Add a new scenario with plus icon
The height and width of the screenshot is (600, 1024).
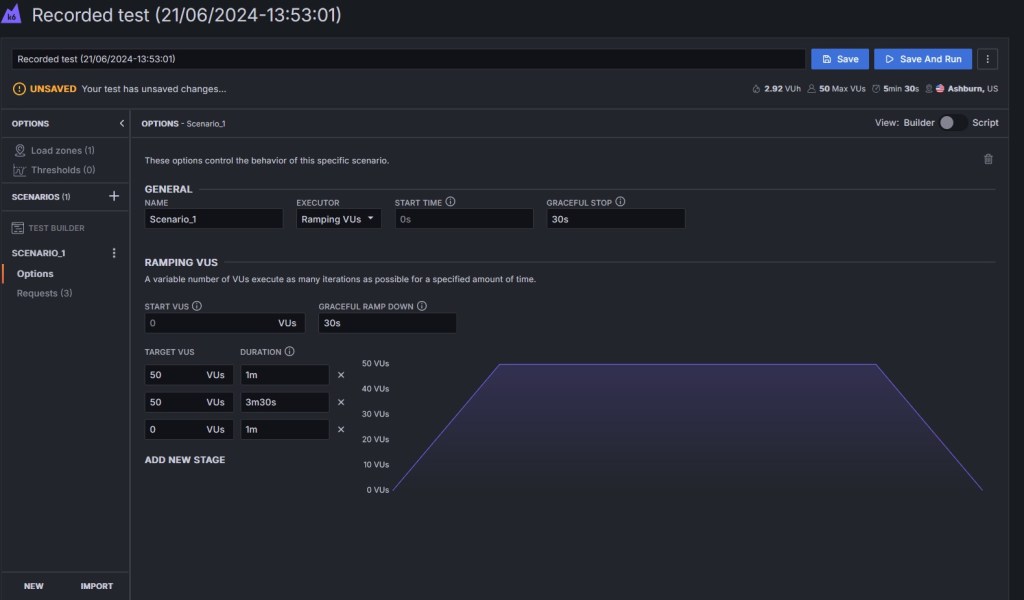pyautogui.click(x=114, y=197)
